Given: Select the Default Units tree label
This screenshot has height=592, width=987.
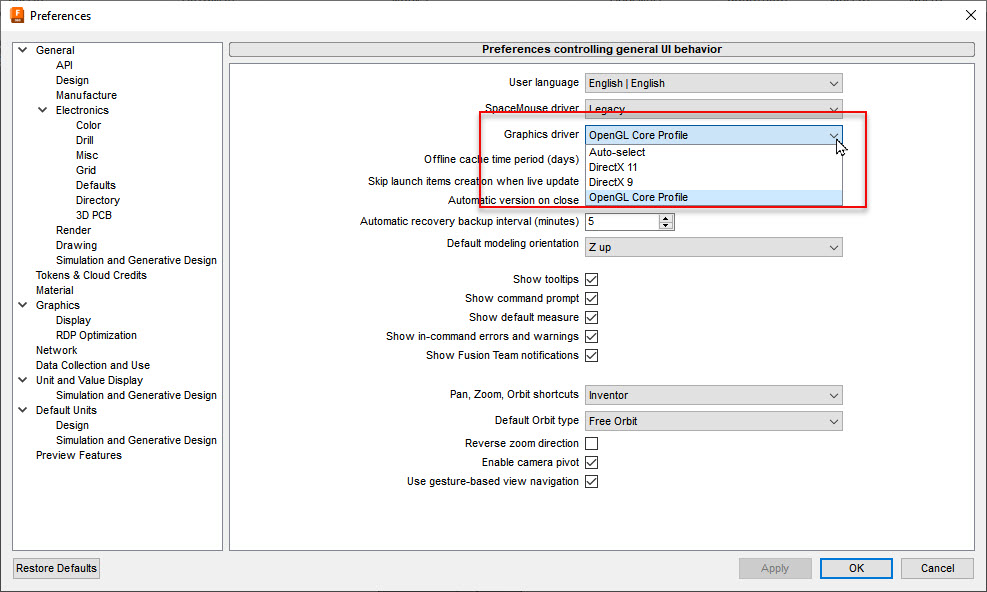Looking at the screenshot, I should pyautogui.click(x=66, y=410).
